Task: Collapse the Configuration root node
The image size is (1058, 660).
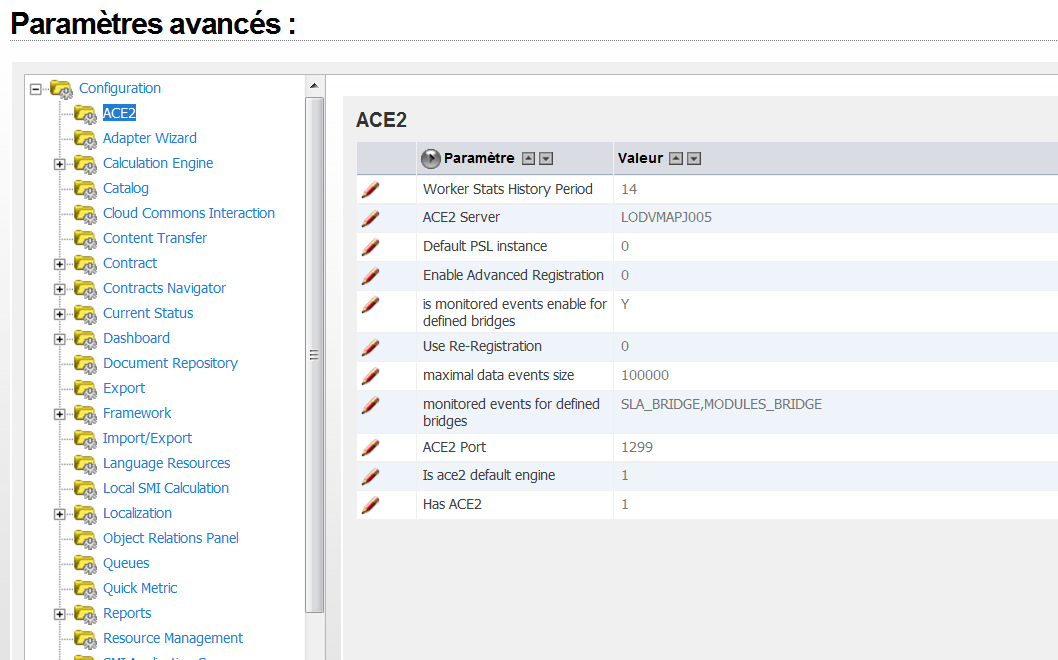Action: 34,88
